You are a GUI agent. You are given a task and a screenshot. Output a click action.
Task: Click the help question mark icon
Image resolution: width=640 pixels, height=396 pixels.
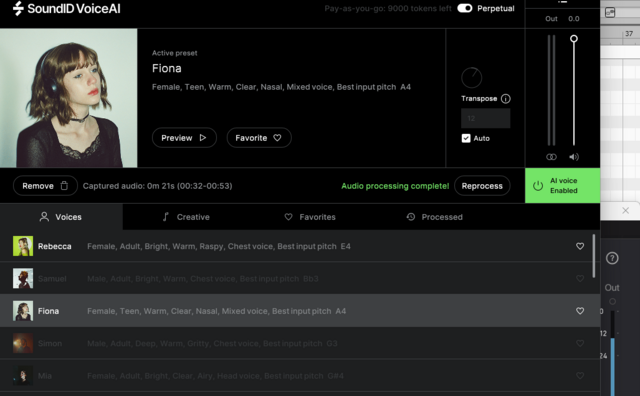pos(612,258)
